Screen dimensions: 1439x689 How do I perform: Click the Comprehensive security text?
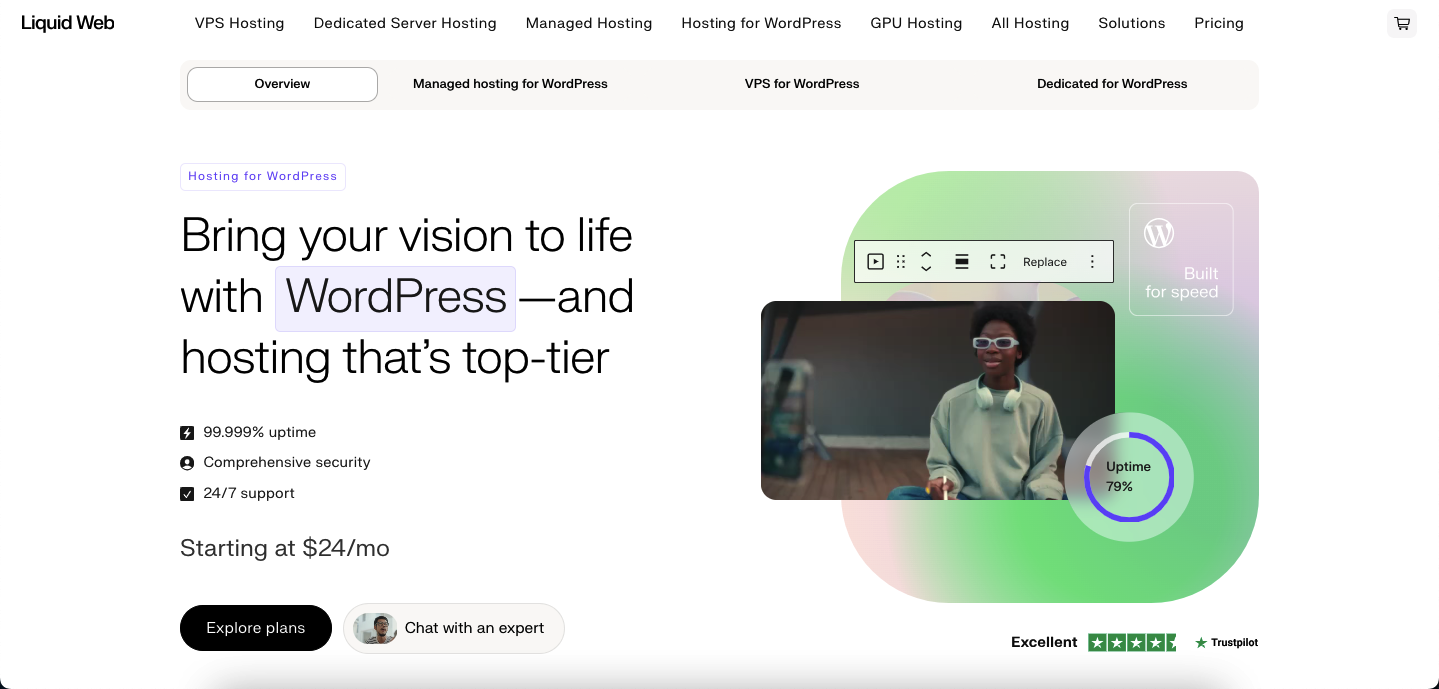(x=287, y=463)
